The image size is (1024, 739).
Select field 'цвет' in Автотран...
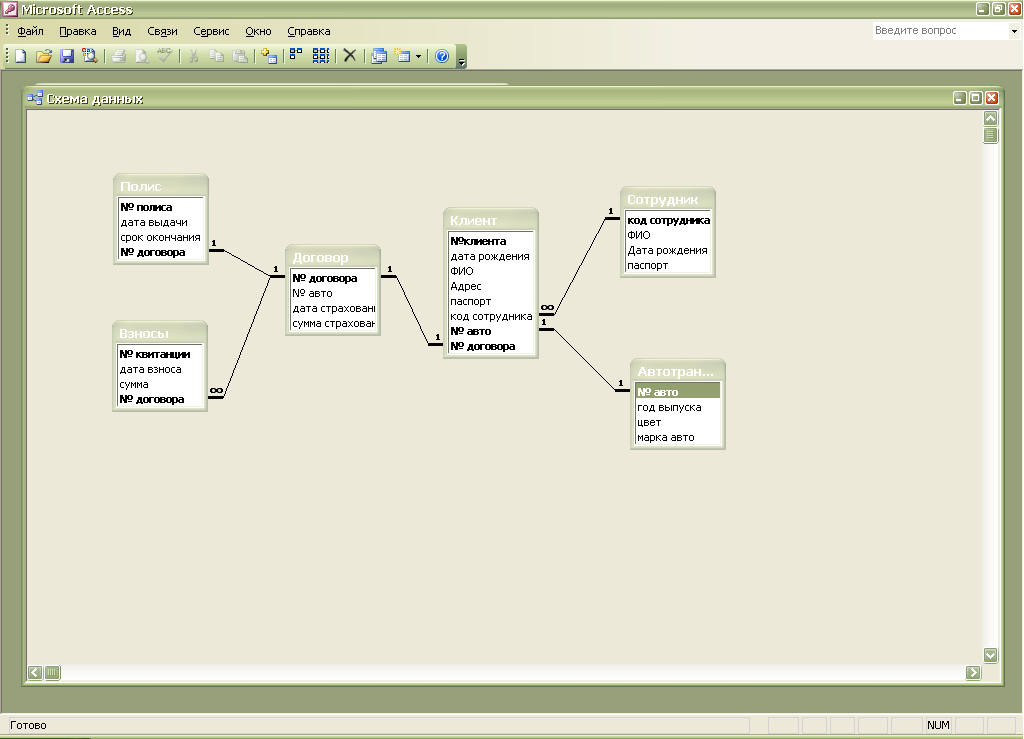(678, 422)
